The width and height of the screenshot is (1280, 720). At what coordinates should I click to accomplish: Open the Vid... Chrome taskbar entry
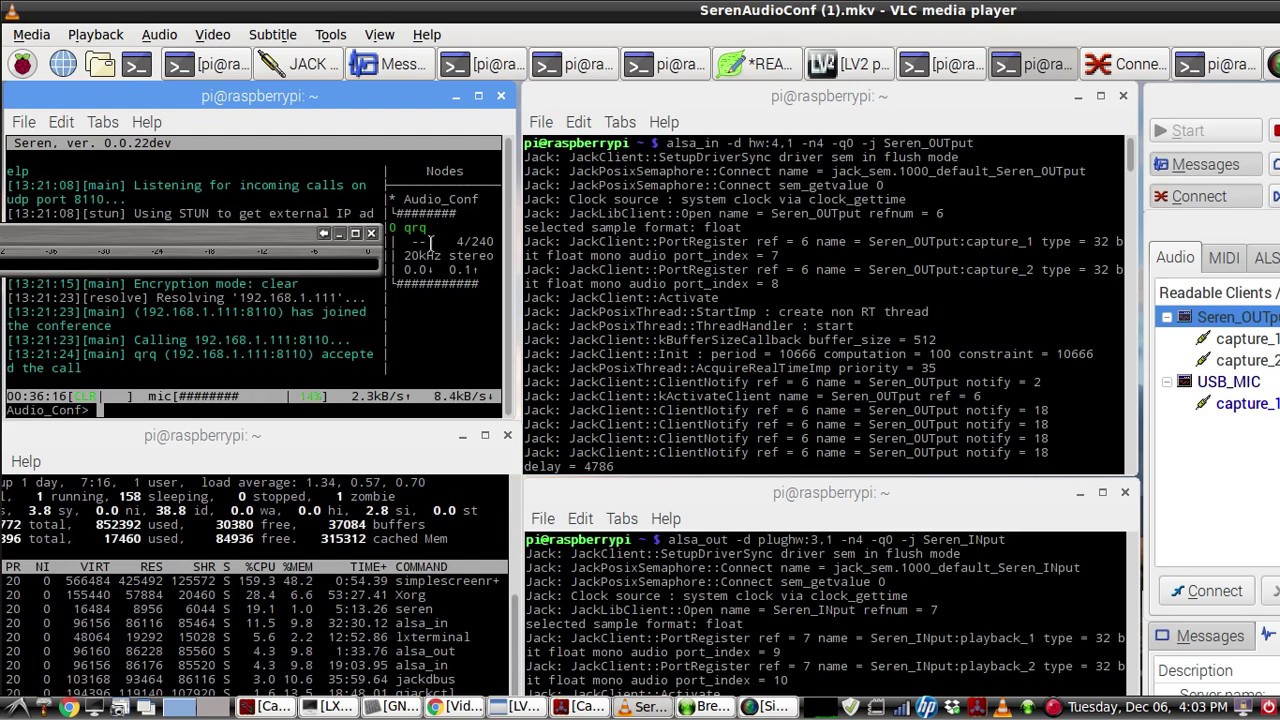[454, 707]
